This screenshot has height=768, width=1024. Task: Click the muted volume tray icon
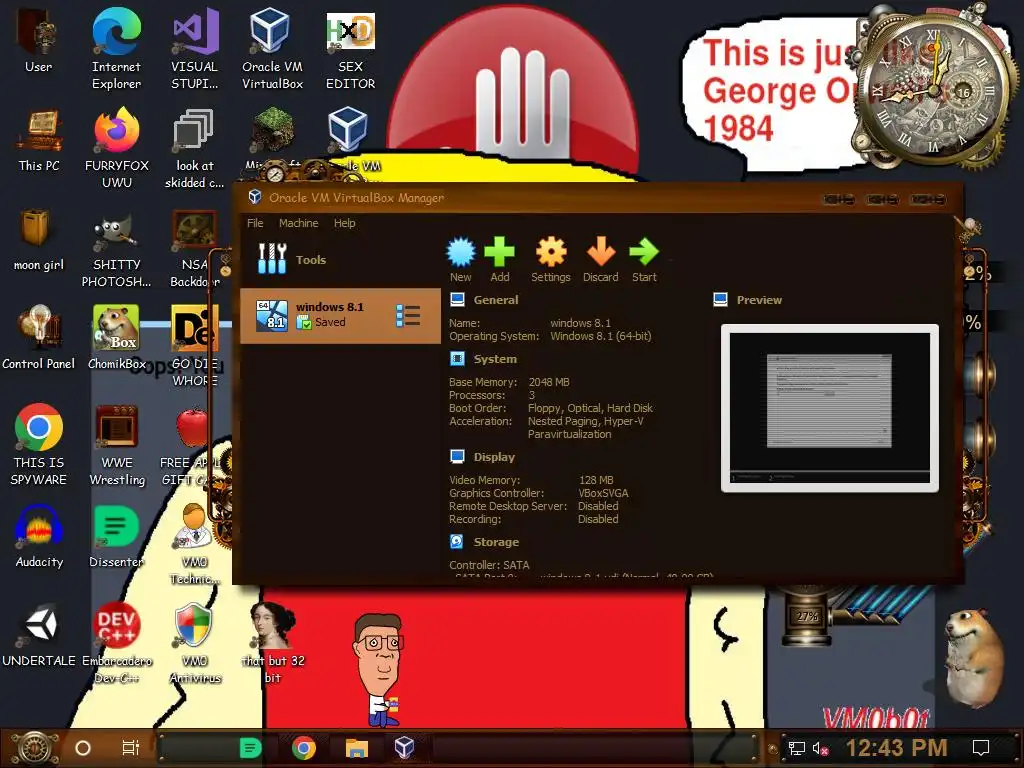coord(820,748)
